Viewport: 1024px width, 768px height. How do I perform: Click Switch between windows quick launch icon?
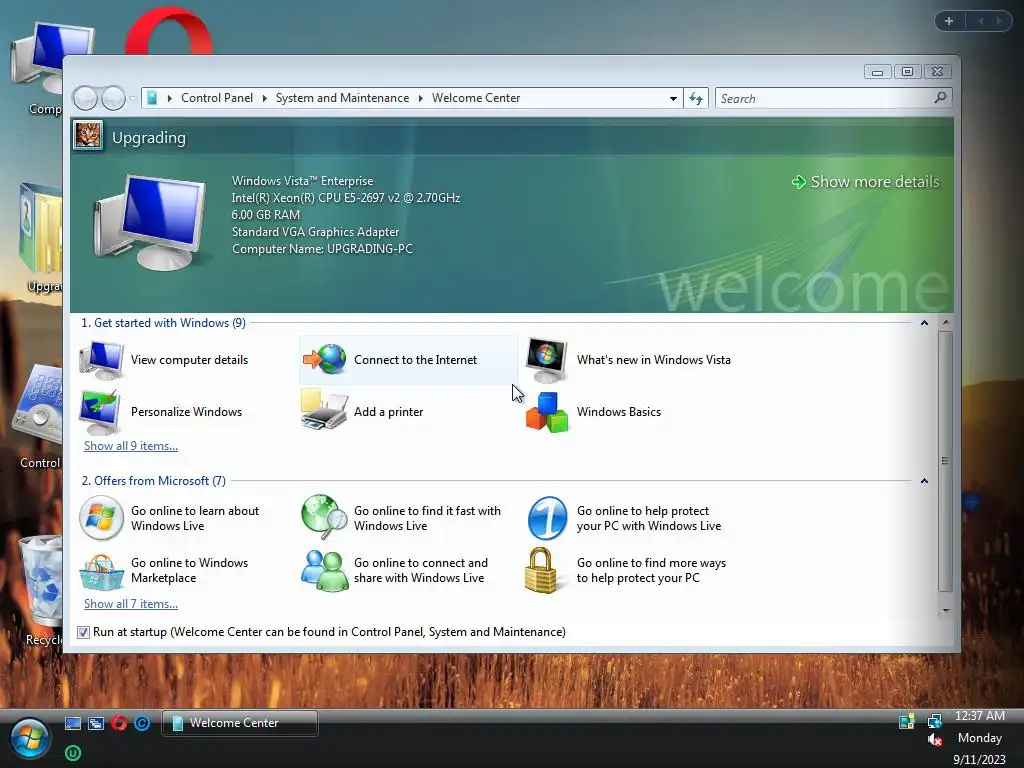(x=96, y=723)
